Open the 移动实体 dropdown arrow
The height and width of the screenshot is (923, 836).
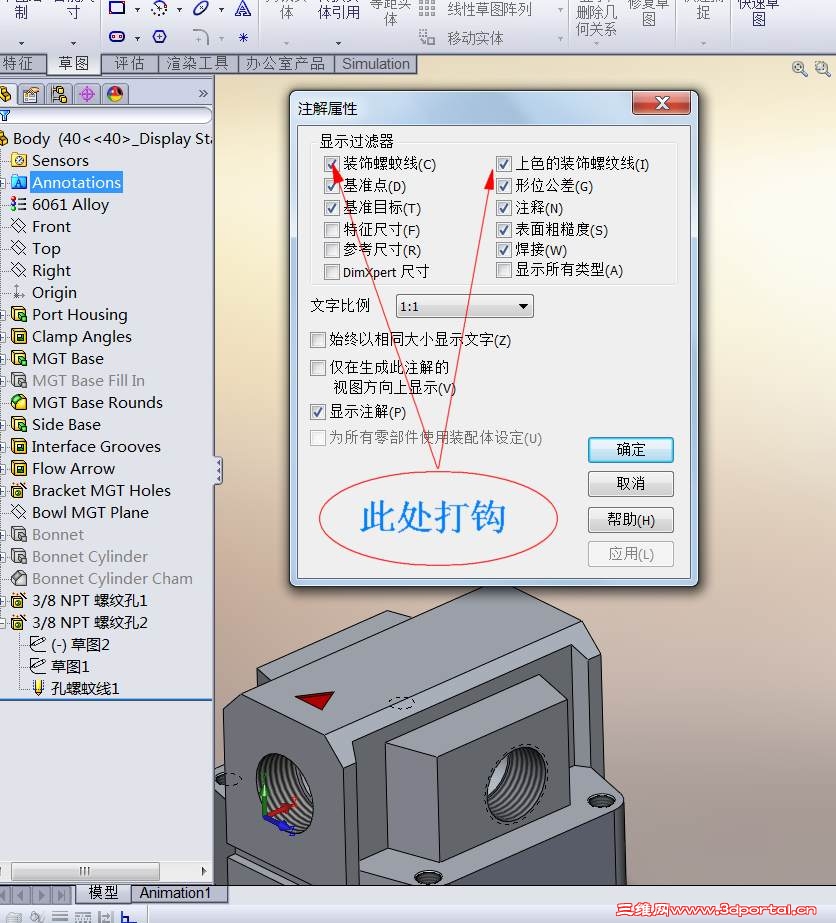(x=560, y=39)
